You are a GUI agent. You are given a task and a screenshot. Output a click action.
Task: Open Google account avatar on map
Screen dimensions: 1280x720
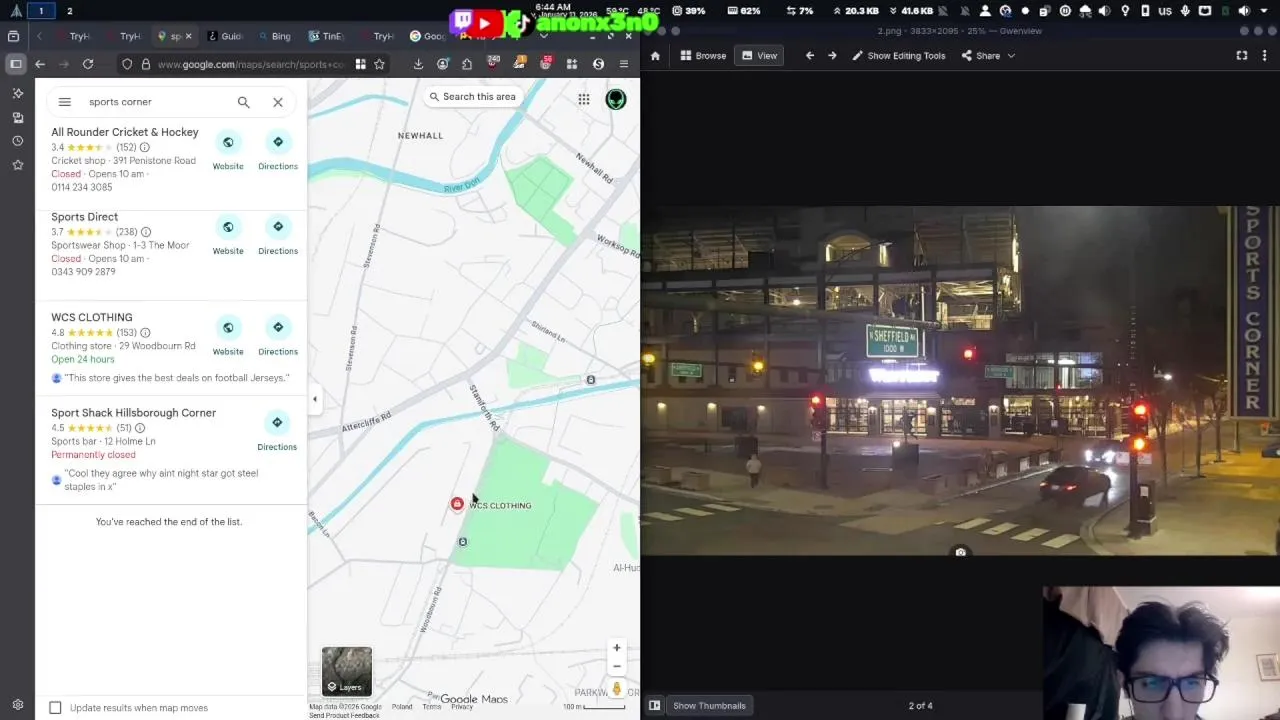[616, 99]
